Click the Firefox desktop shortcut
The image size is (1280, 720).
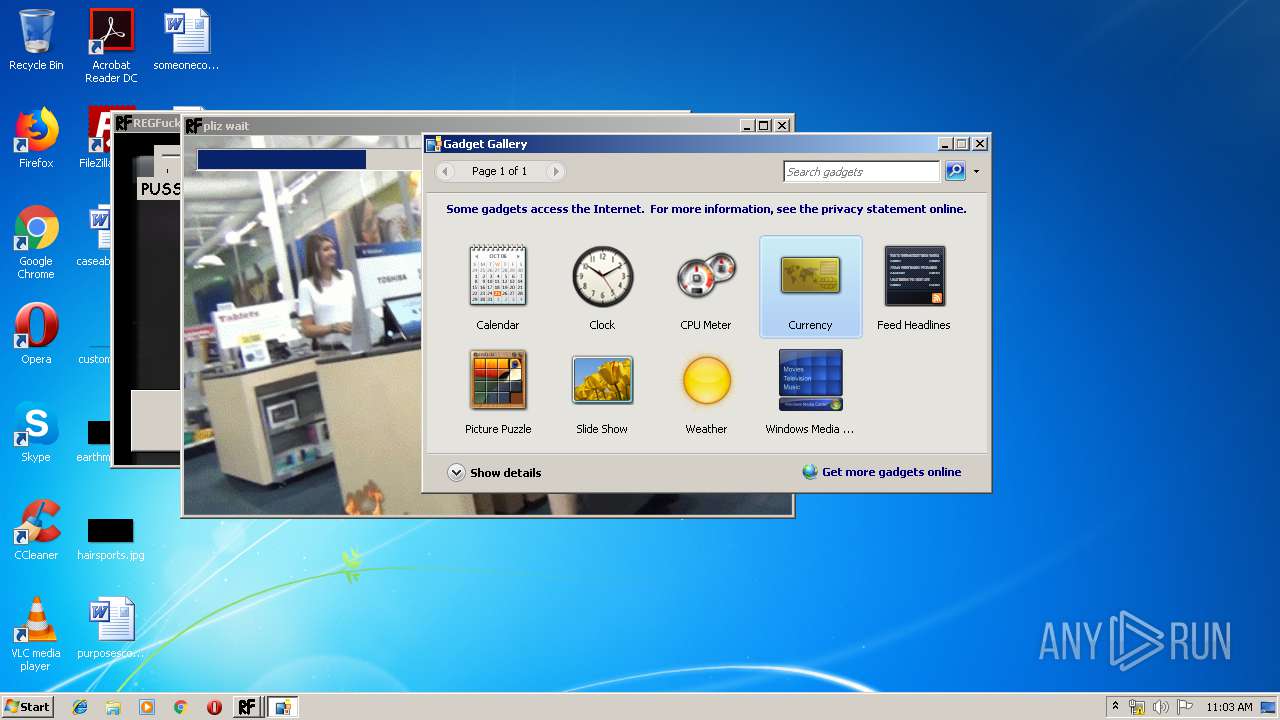click(x=36, y=138)
